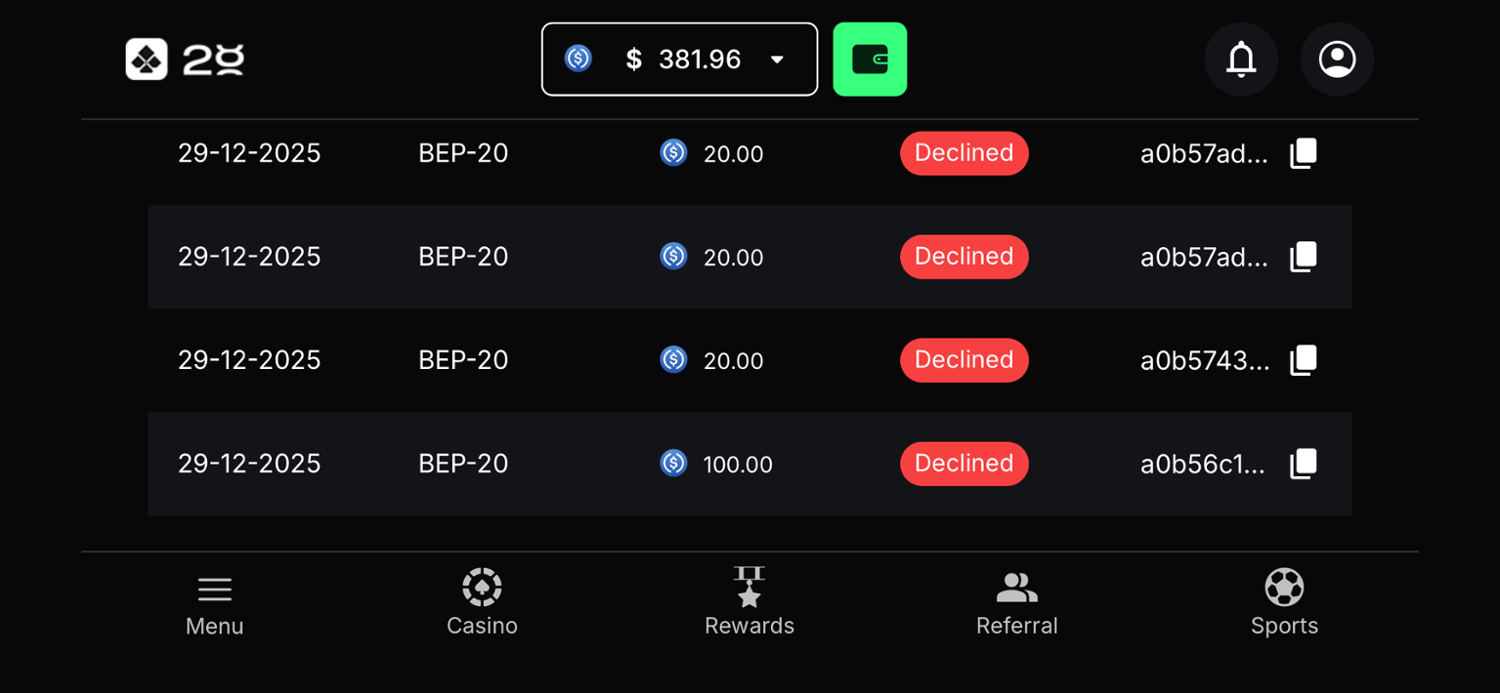Viewport: 1500px width, 693px height.
Task: Click the coin icon beside the 100.00 amount
Action: point(674,463)
